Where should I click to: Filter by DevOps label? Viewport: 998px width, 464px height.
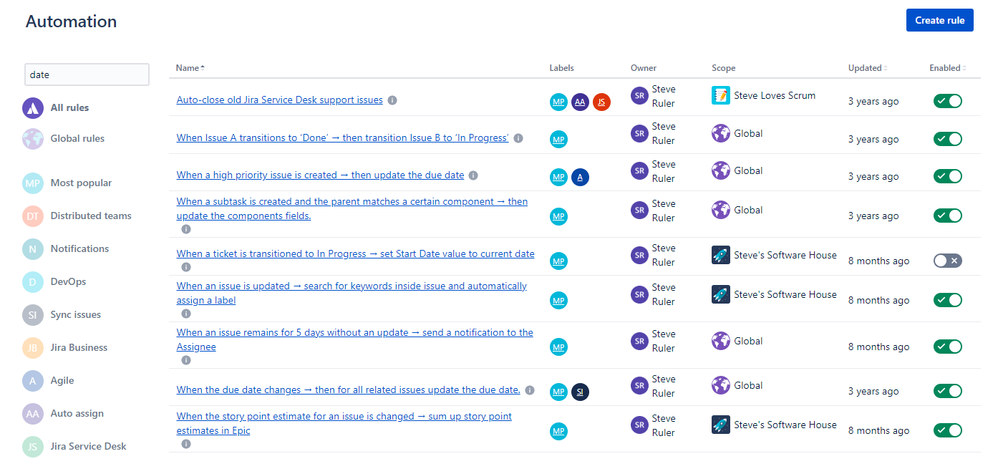pos(68,282)
